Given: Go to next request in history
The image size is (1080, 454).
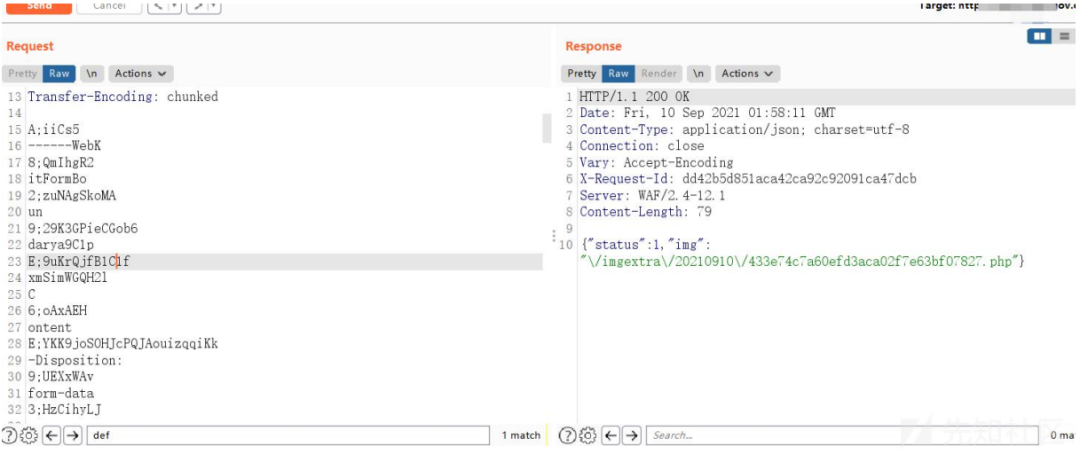Looking at the screenshot, I should click(196, 6).
